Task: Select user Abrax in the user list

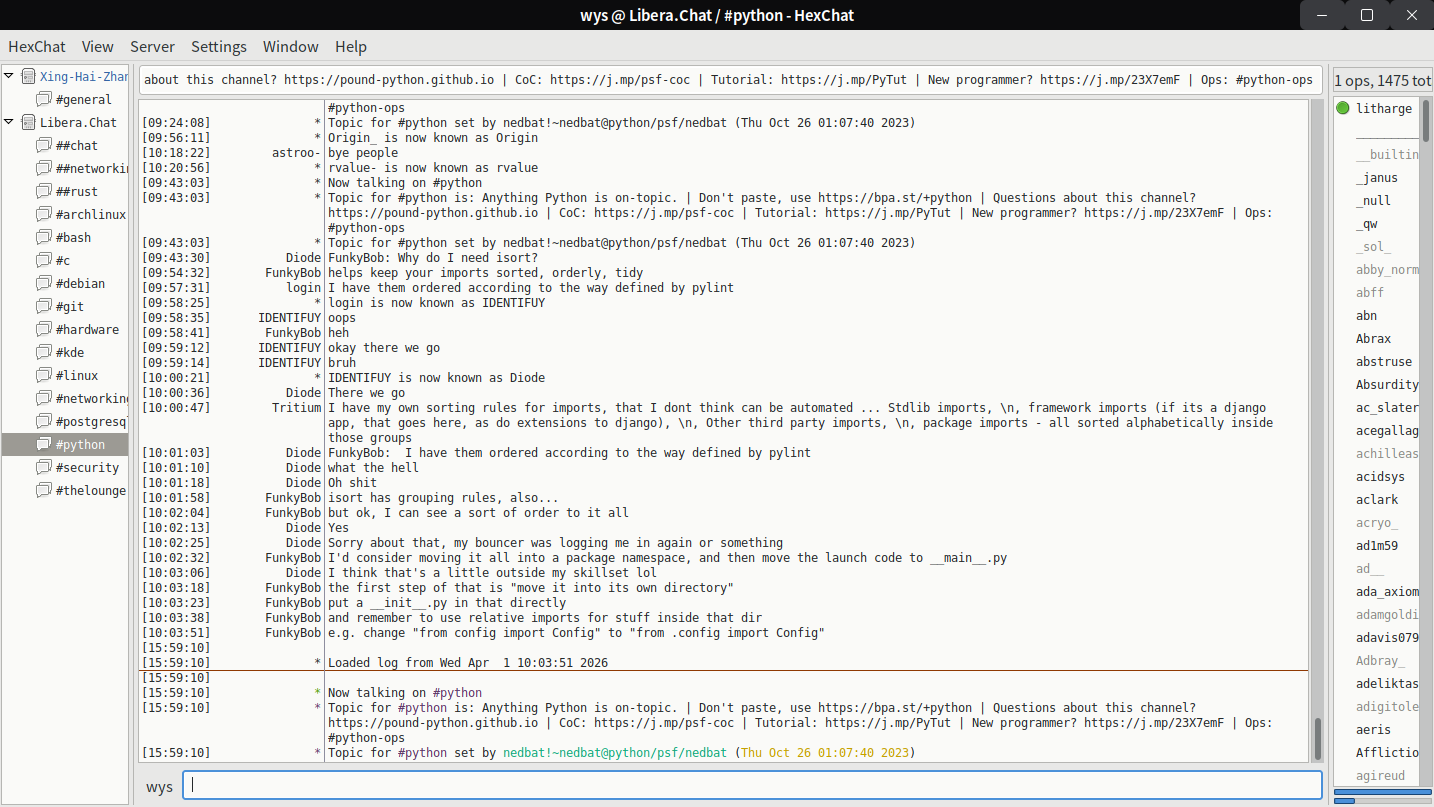Action: pyautogui.click(x=1373, y=339)
